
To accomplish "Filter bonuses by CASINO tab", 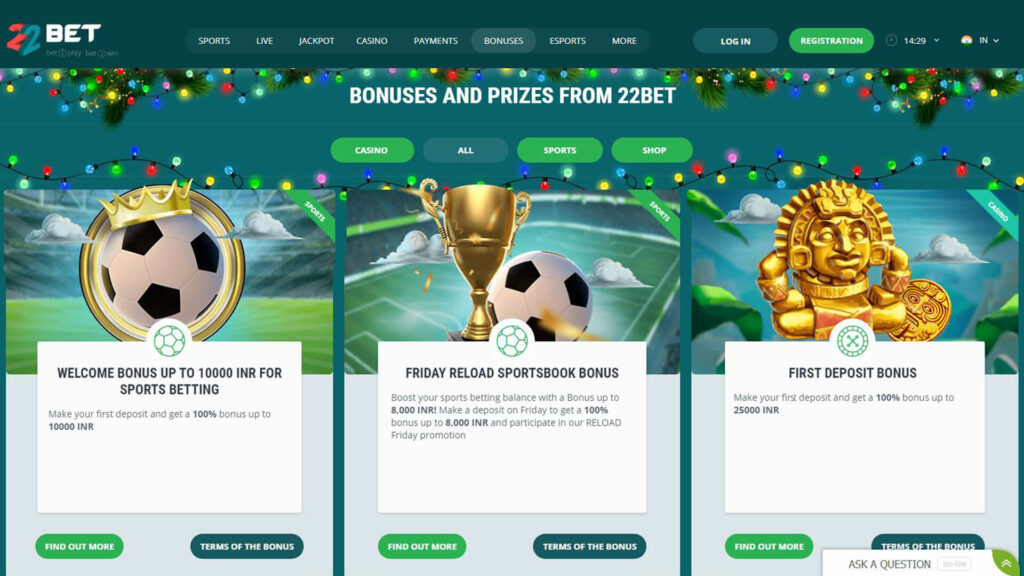I will tap(372, 150).
